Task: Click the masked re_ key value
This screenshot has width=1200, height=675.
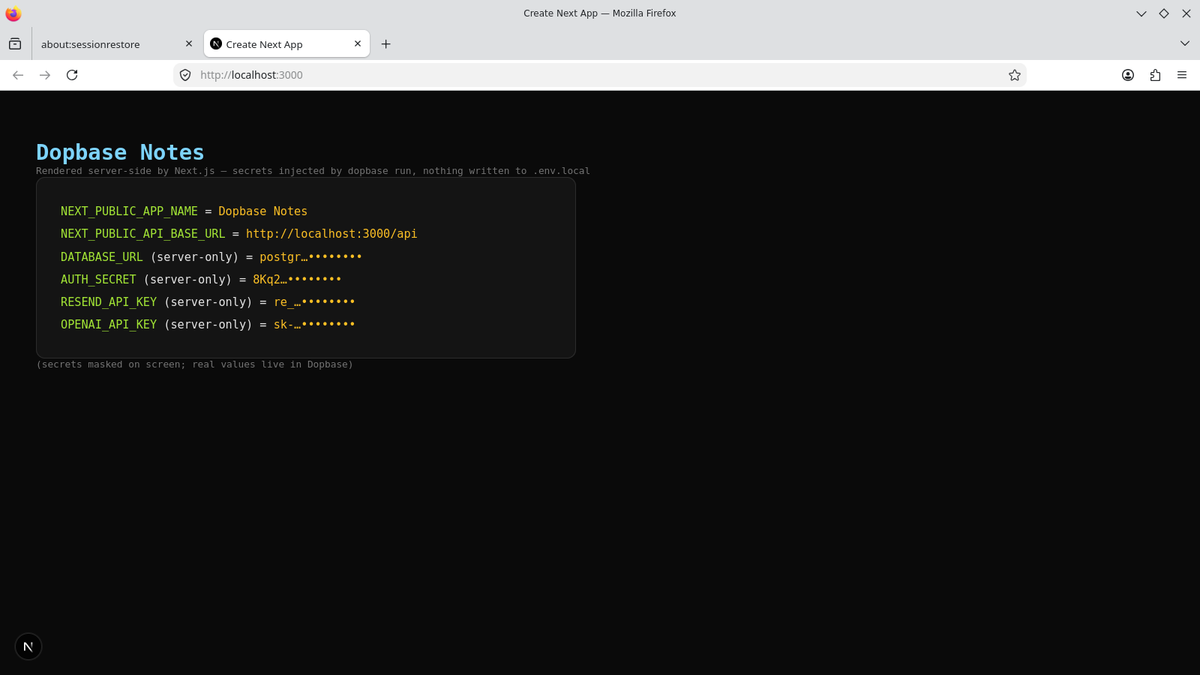Action: pos(314,302)
